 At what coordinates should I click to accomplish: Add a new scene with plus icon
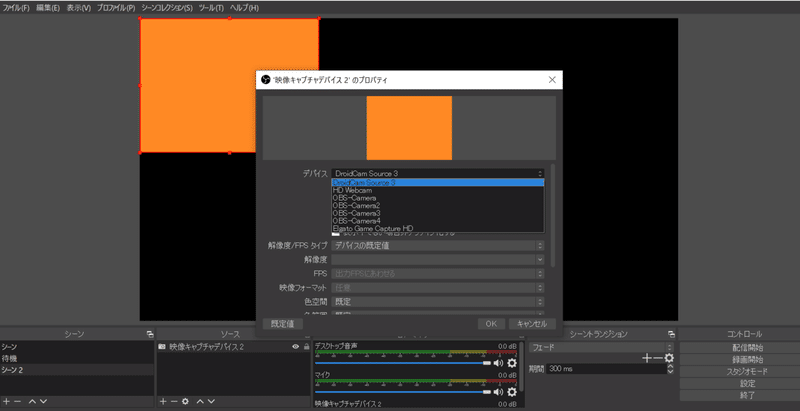7,401
